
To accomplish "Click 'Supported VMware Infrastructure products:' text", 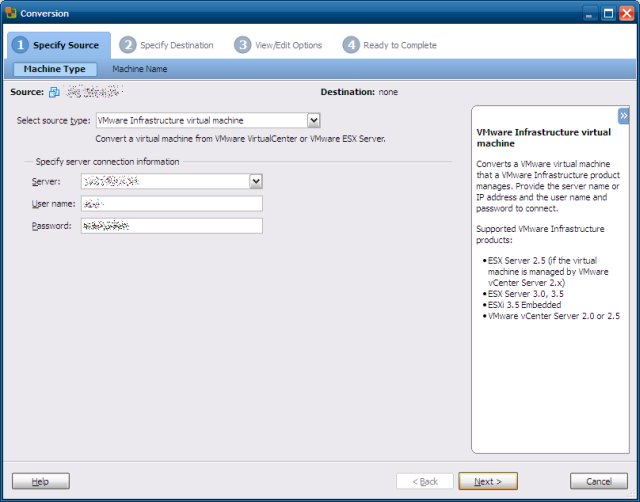I will (x=540, y=234).
